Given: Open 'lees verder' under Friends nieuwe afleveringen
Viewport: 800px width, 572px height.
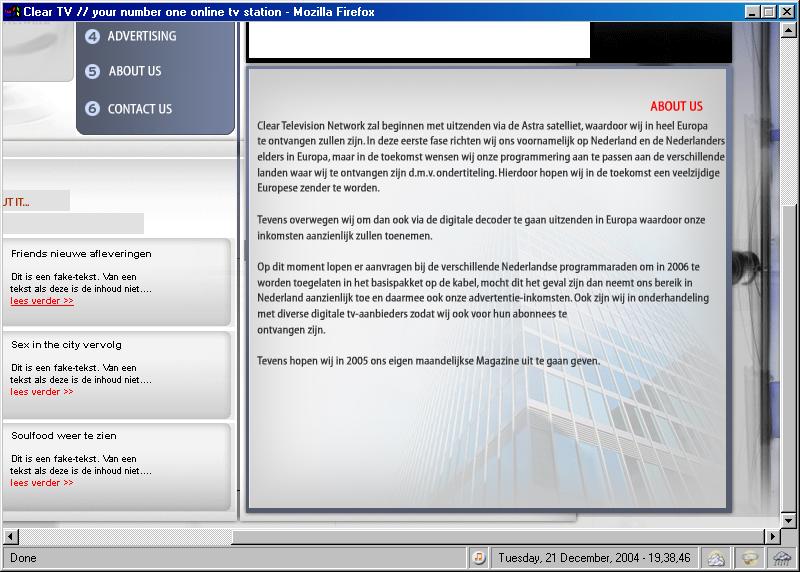Looking at the screenshot, I should pos(42,301).
